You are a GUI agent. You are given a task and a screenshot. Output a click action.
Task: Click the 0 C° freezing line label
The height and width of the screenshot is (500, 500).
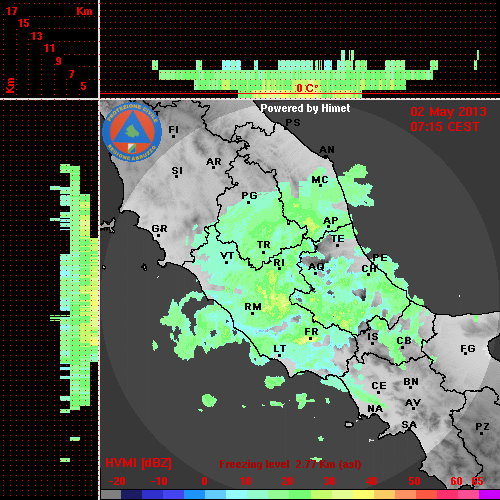click(307, 88)
